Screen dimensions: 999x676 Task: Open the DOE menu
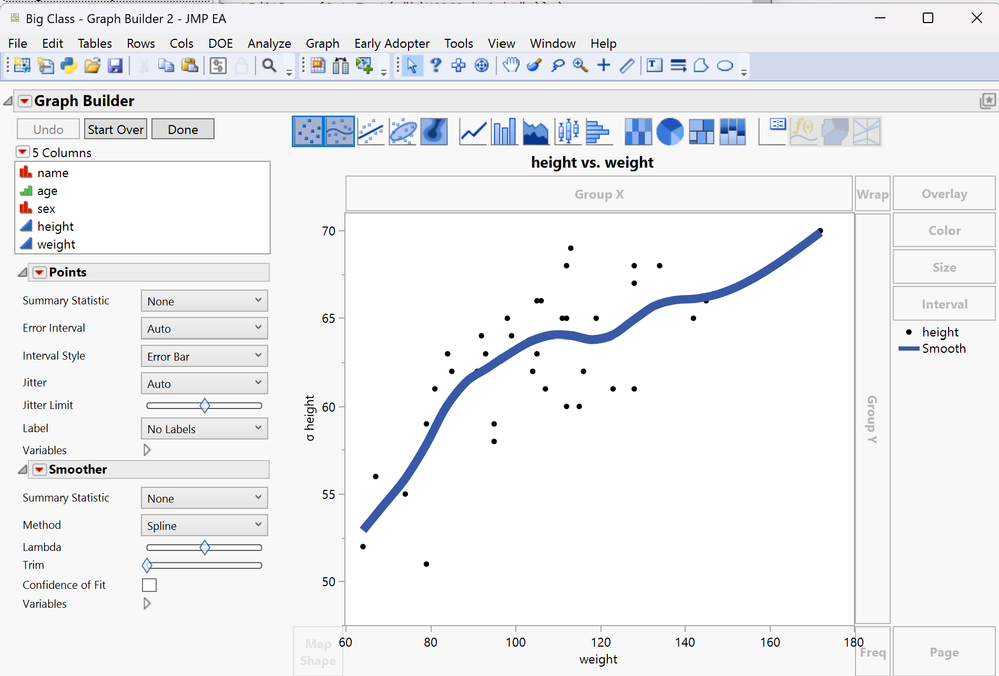(220, 43)
